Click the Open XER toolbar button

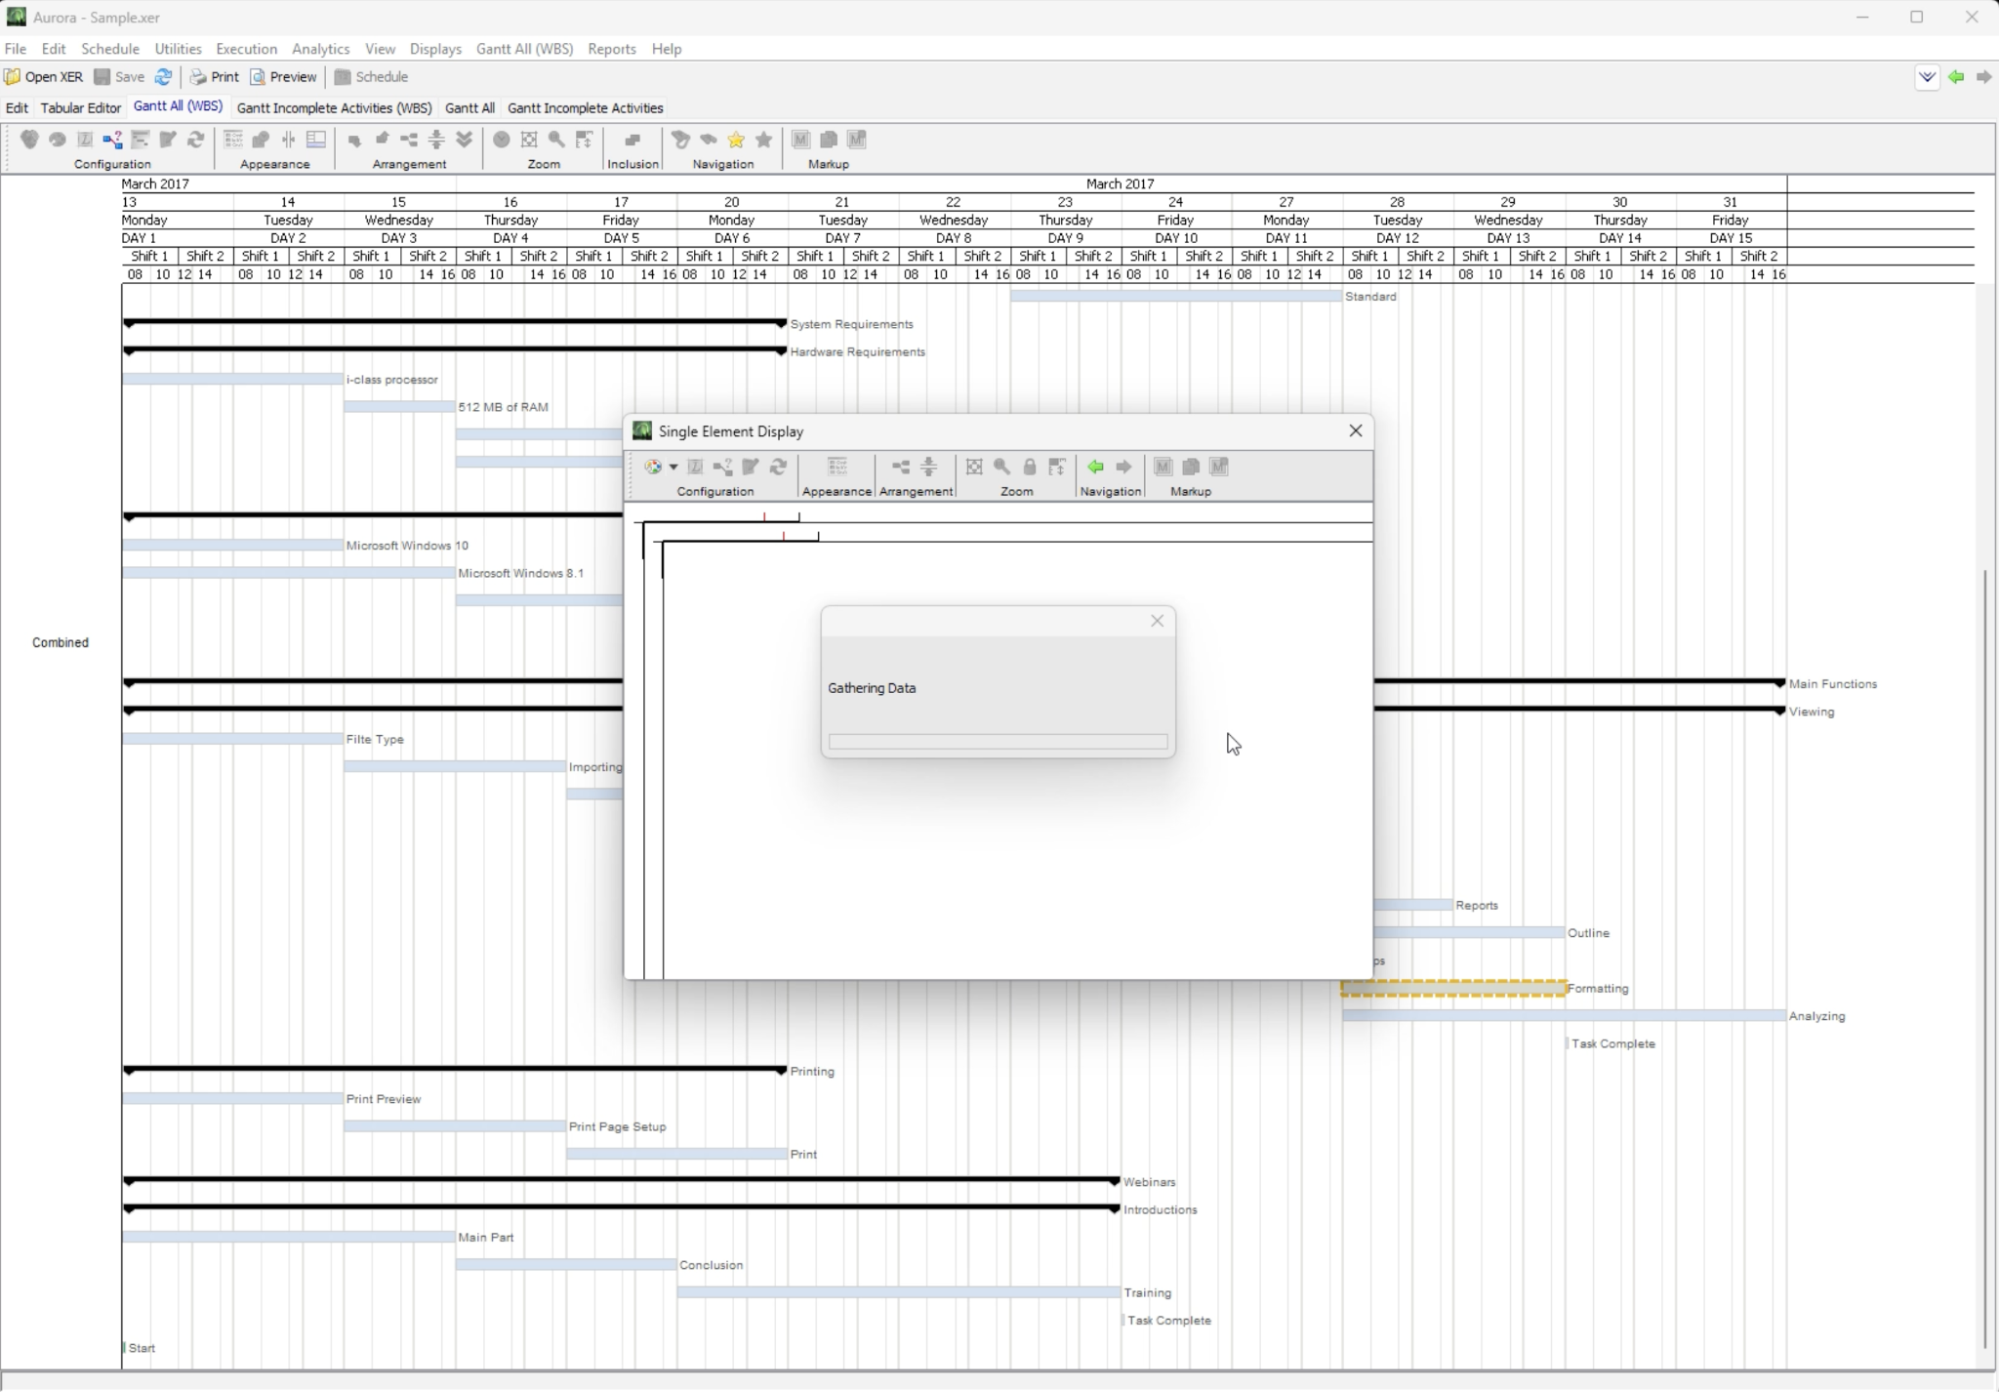click(43, 77)
